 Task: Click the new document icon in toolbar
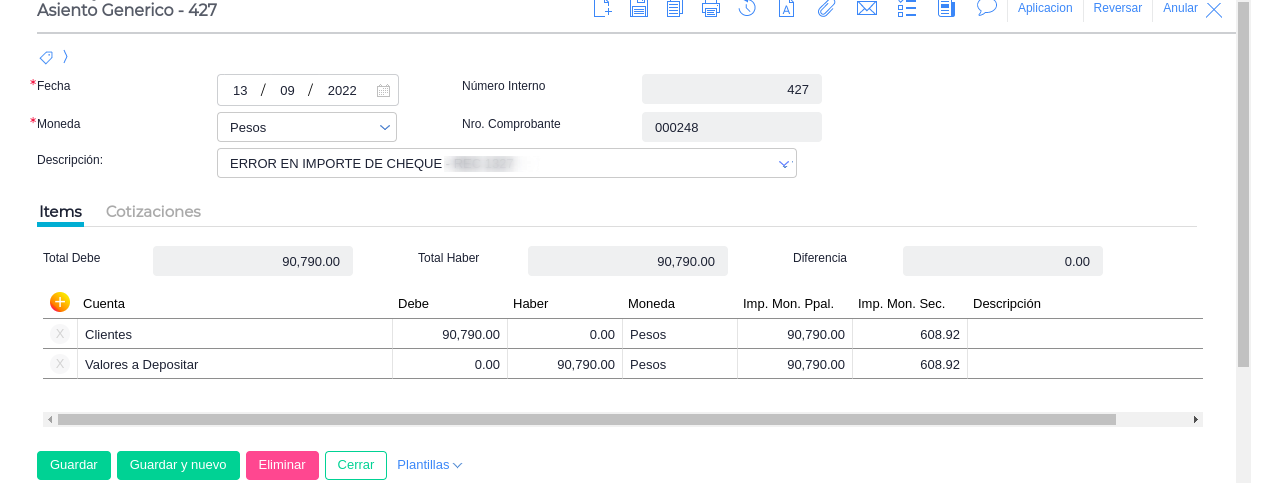click(602, 9)
